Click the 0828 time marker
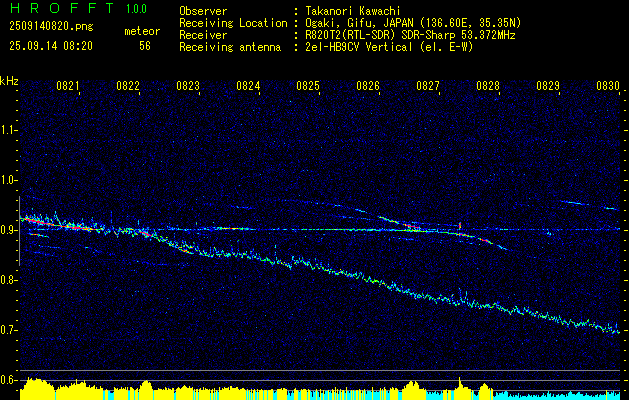Screen dimensions: 629x400 point(488,86)
